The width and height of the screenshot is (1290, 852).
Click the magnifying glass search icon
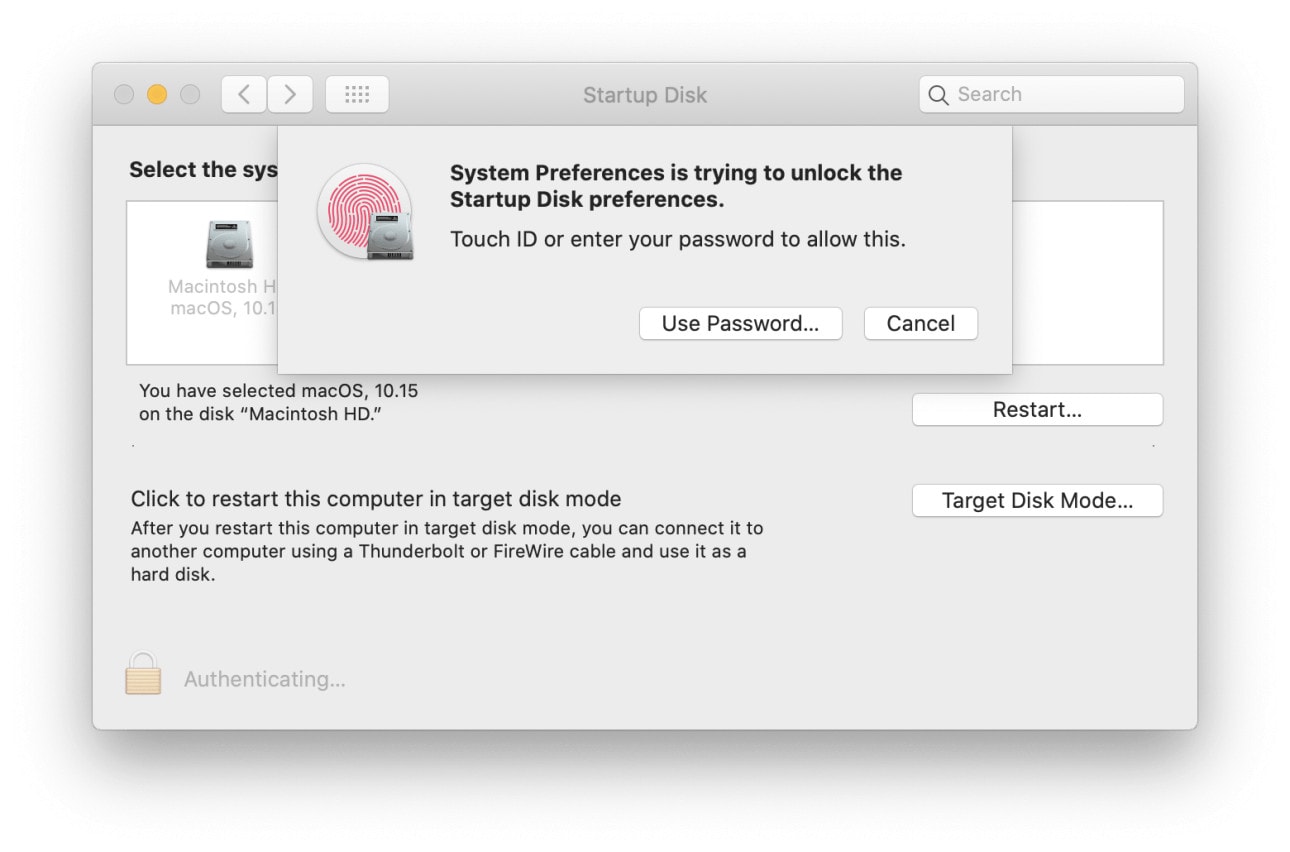(x=938, y=95)
